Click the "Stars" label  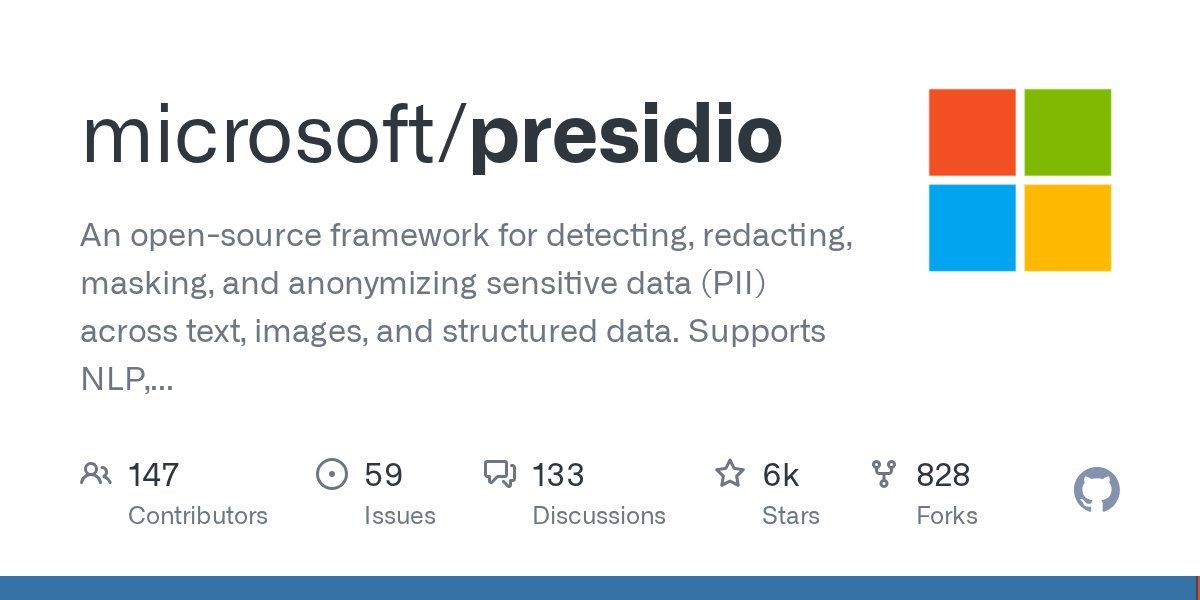pos(790,516)
